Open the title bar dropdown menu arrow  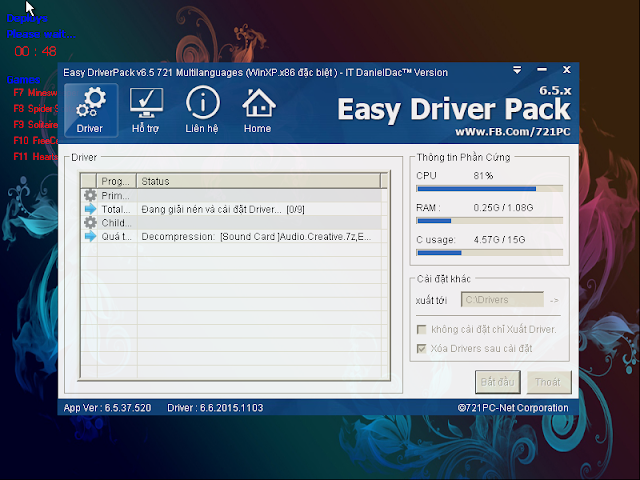click(517, 70)
